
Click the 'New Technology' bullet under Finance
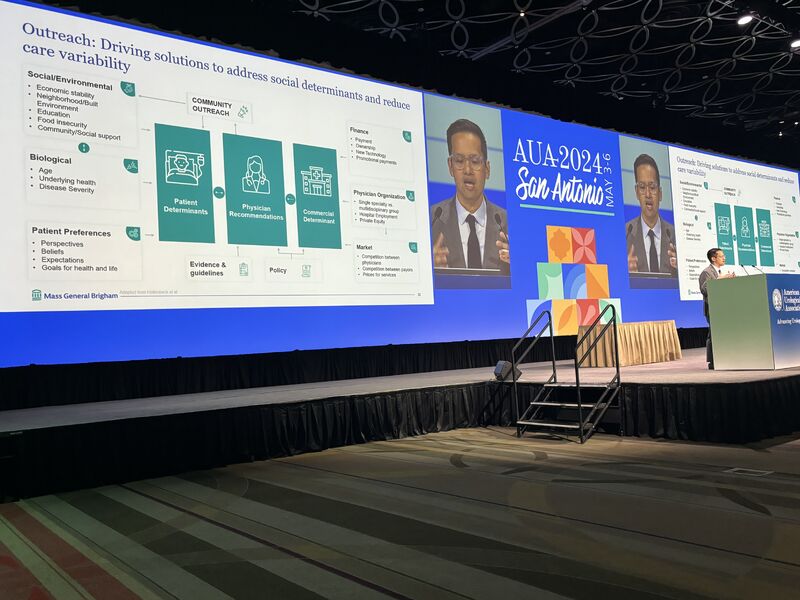point(371,154)
